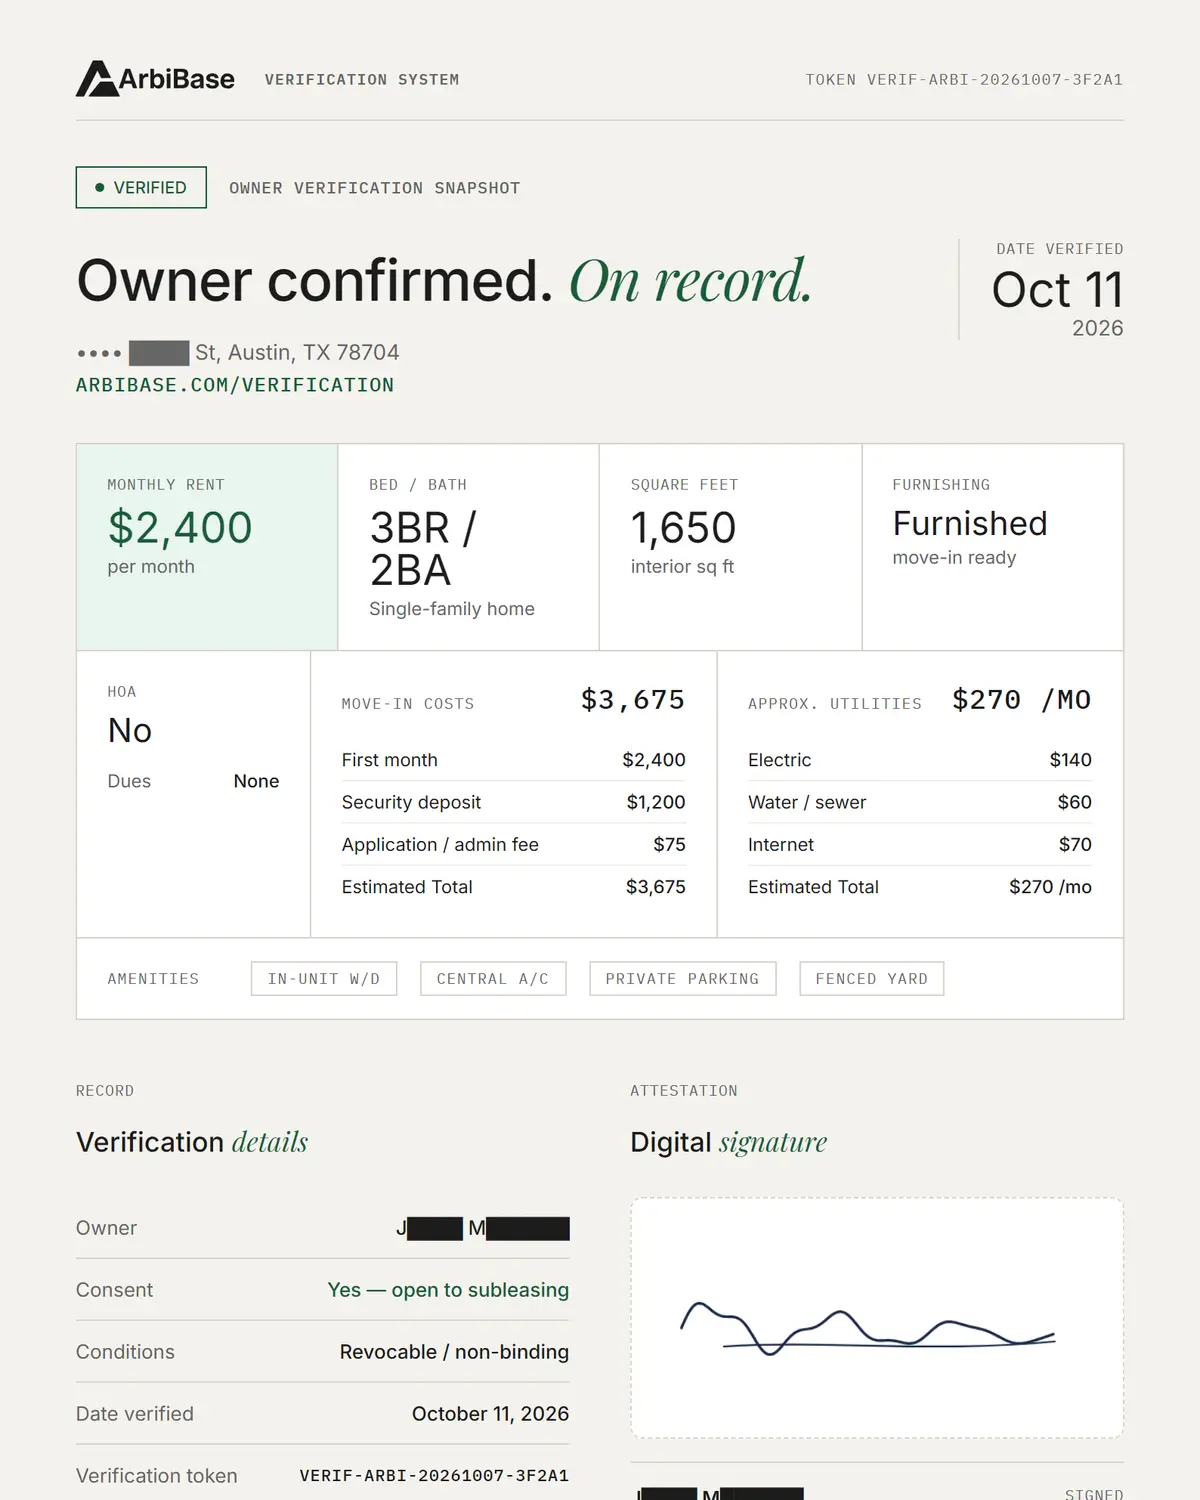The image size is (1200, 1500).
Task: Open the ARBIBASE.COM/VERIFICATION link
Action: 235,385
